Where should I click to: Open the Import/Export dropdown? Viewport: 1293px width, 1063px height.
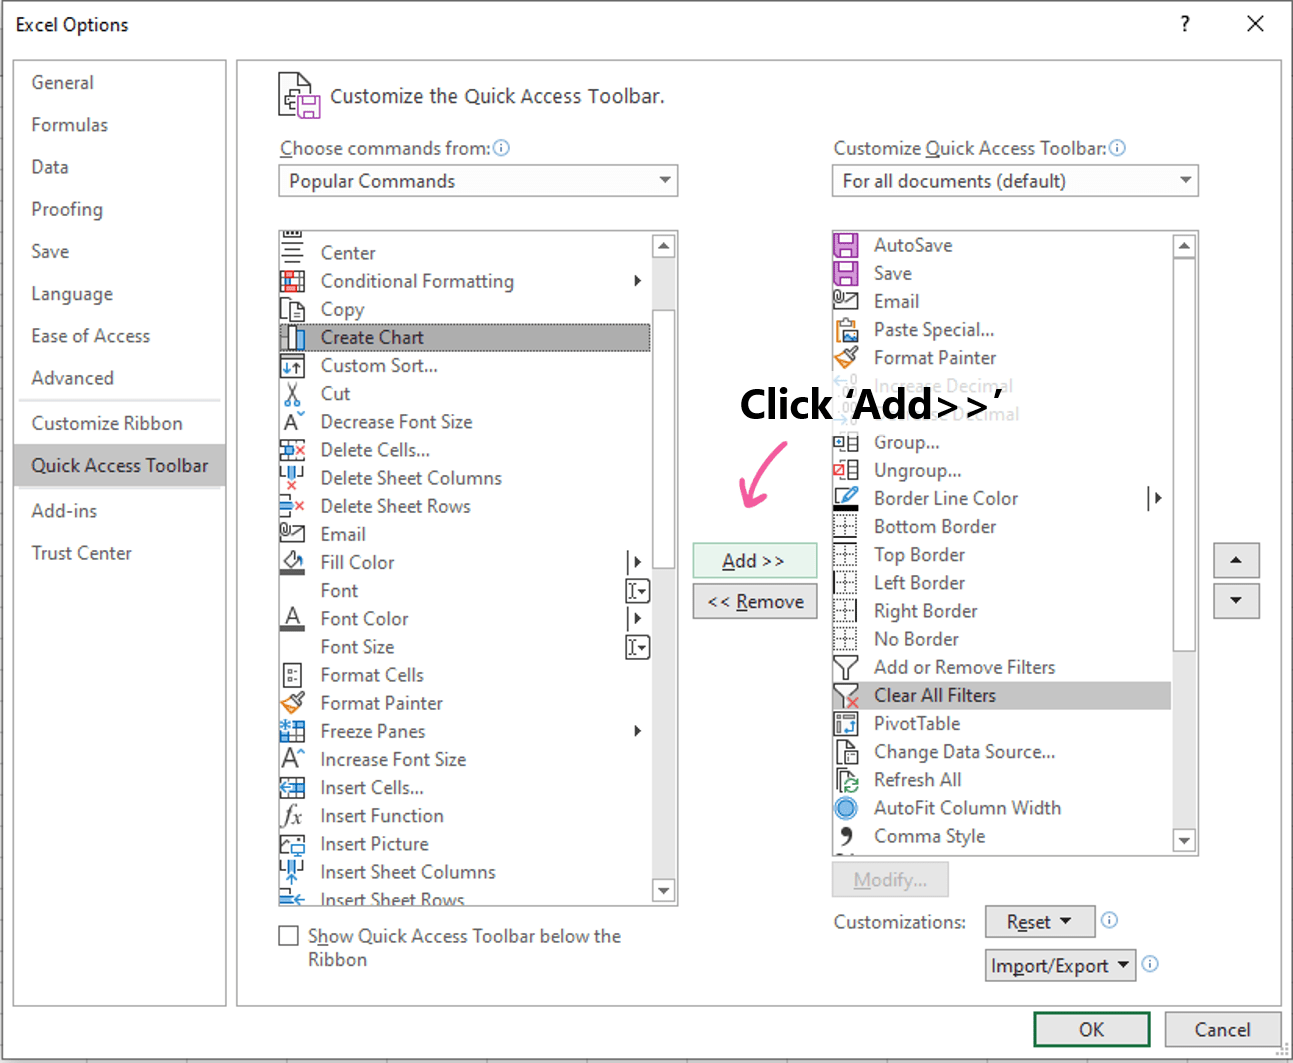[1059, 965]
